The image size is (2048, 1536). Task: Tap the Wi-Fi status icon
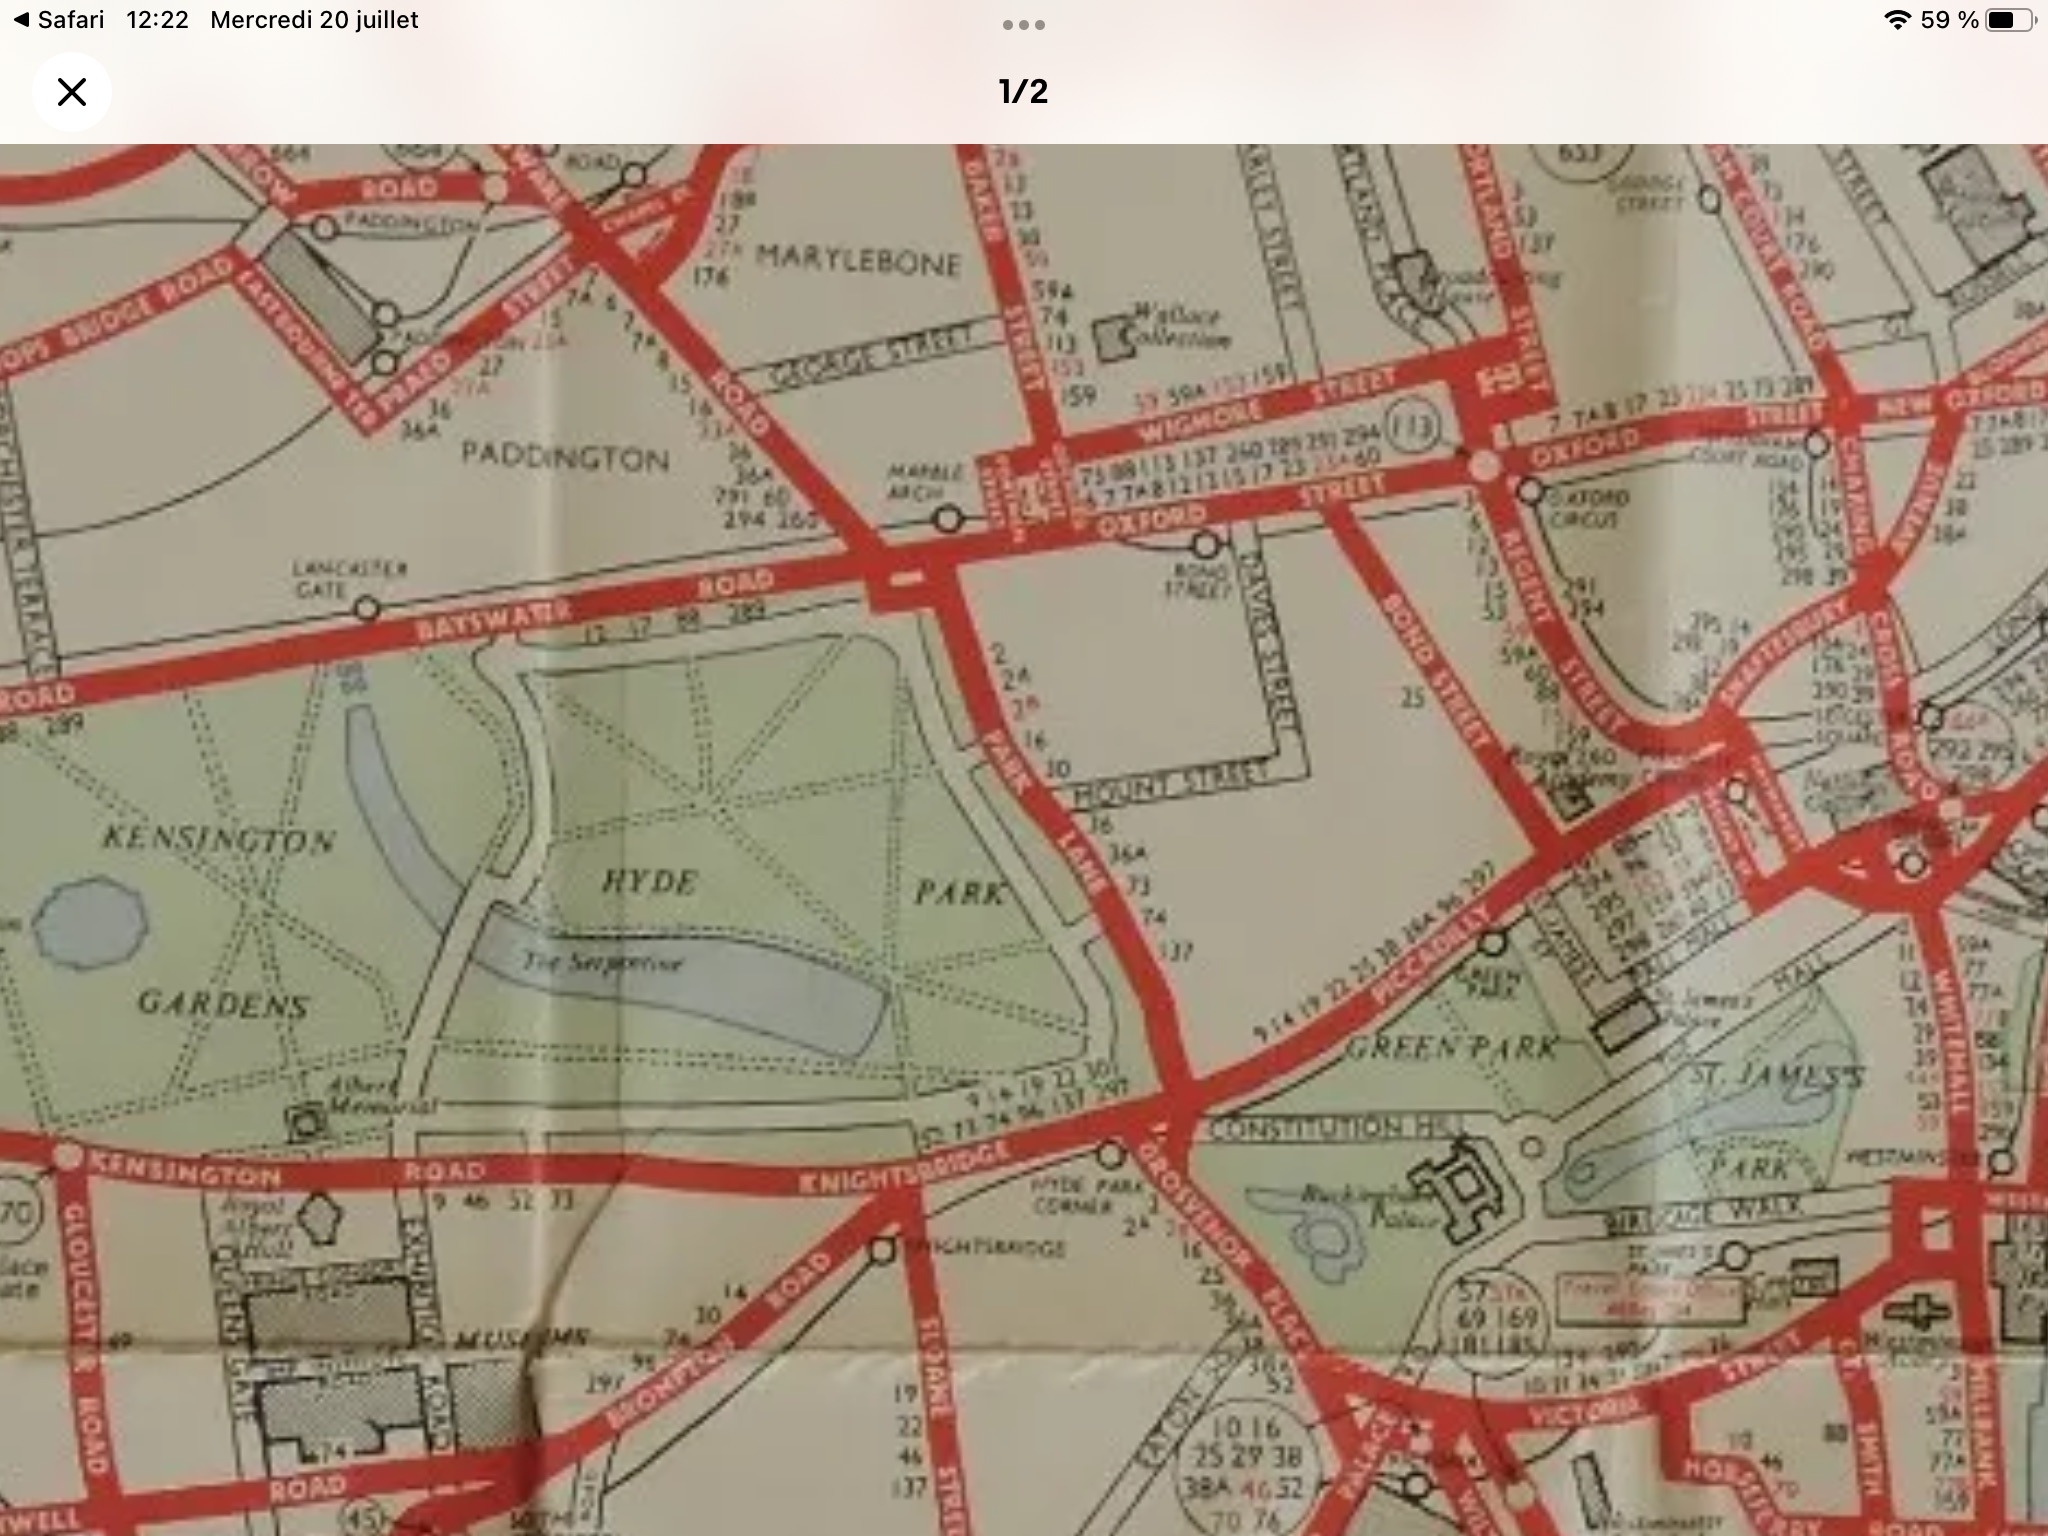[1896, 20]
